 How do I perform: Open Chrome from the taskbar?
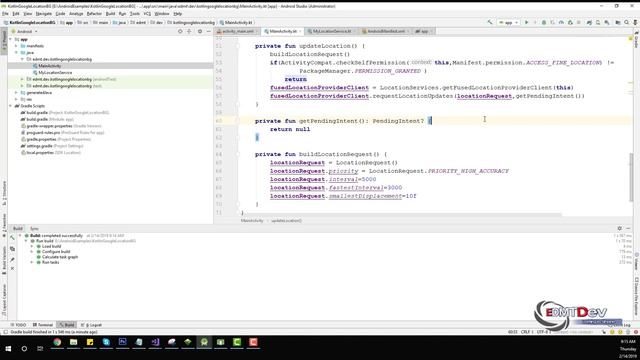(57, 342)
